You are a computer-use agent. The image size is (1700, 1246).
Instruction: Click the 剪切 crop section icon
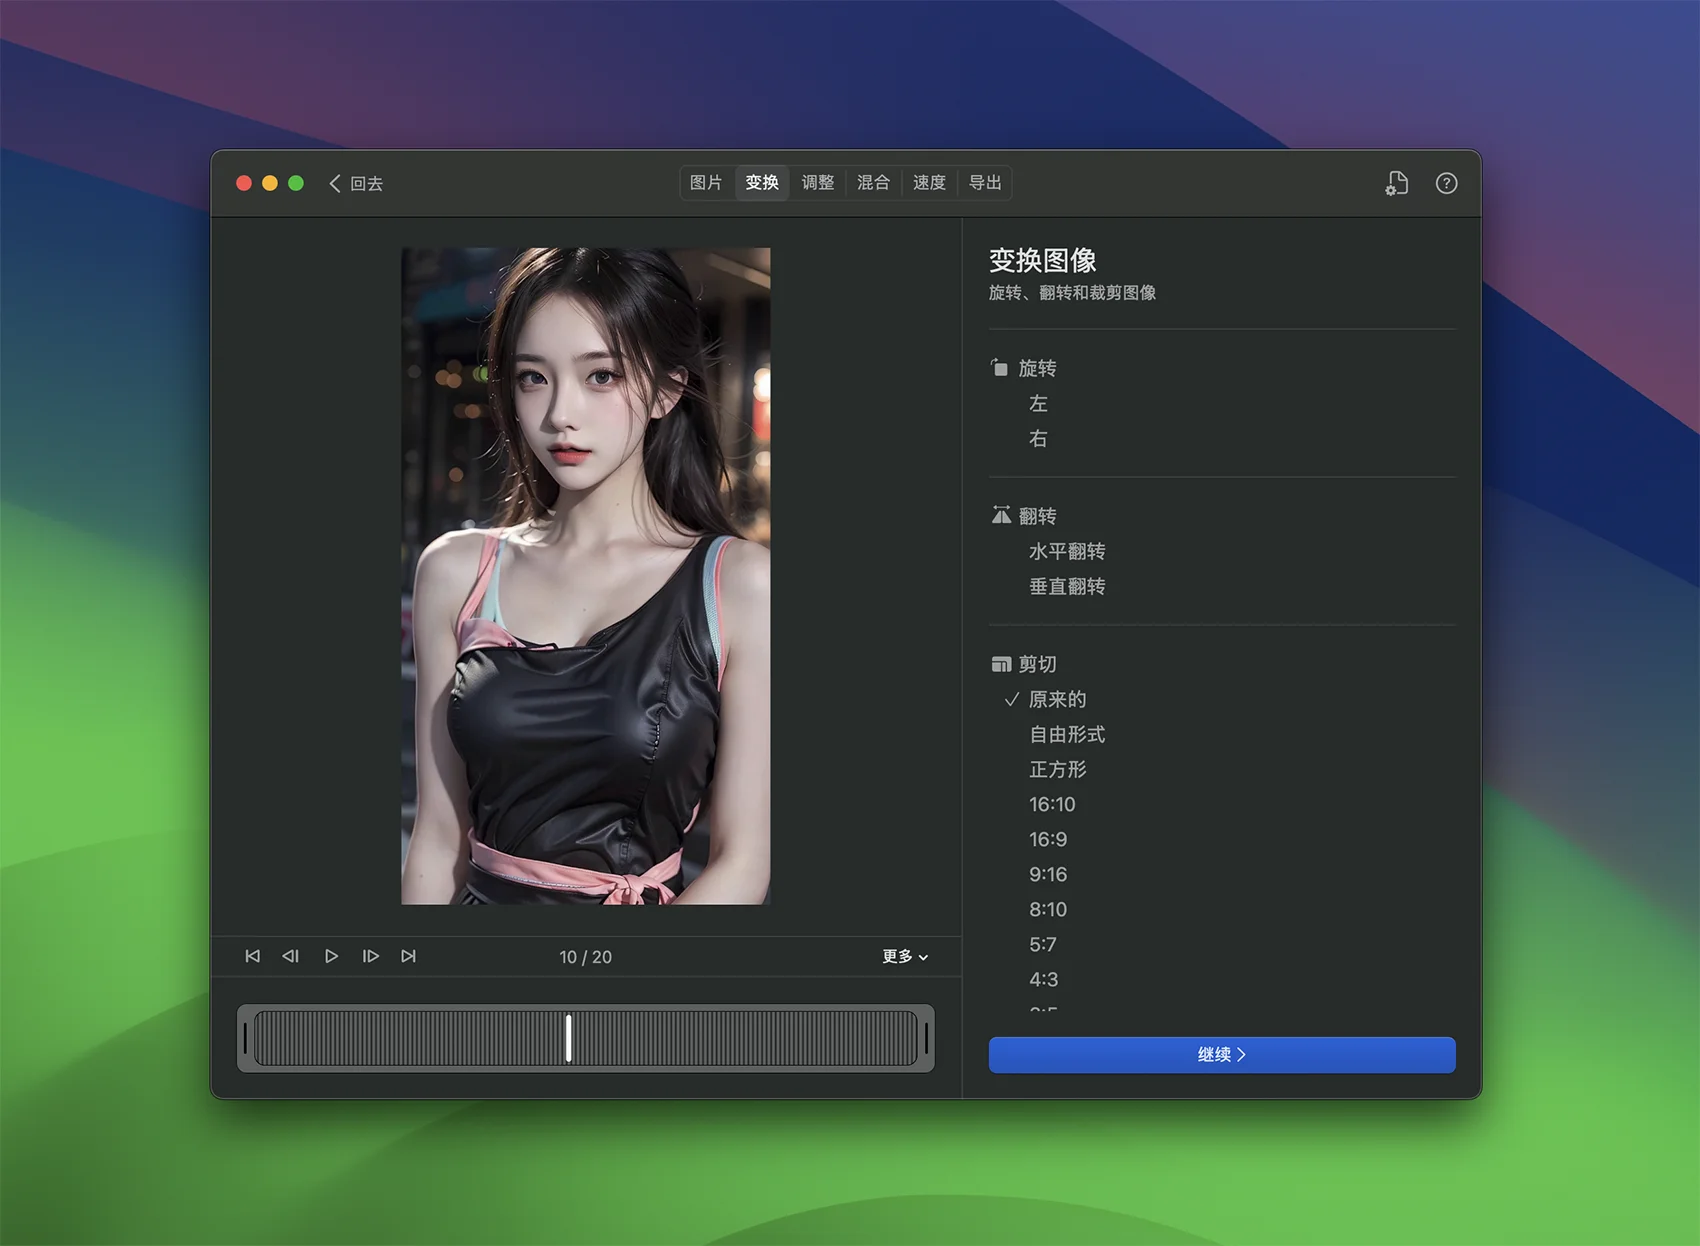(x=1001, y=664)
